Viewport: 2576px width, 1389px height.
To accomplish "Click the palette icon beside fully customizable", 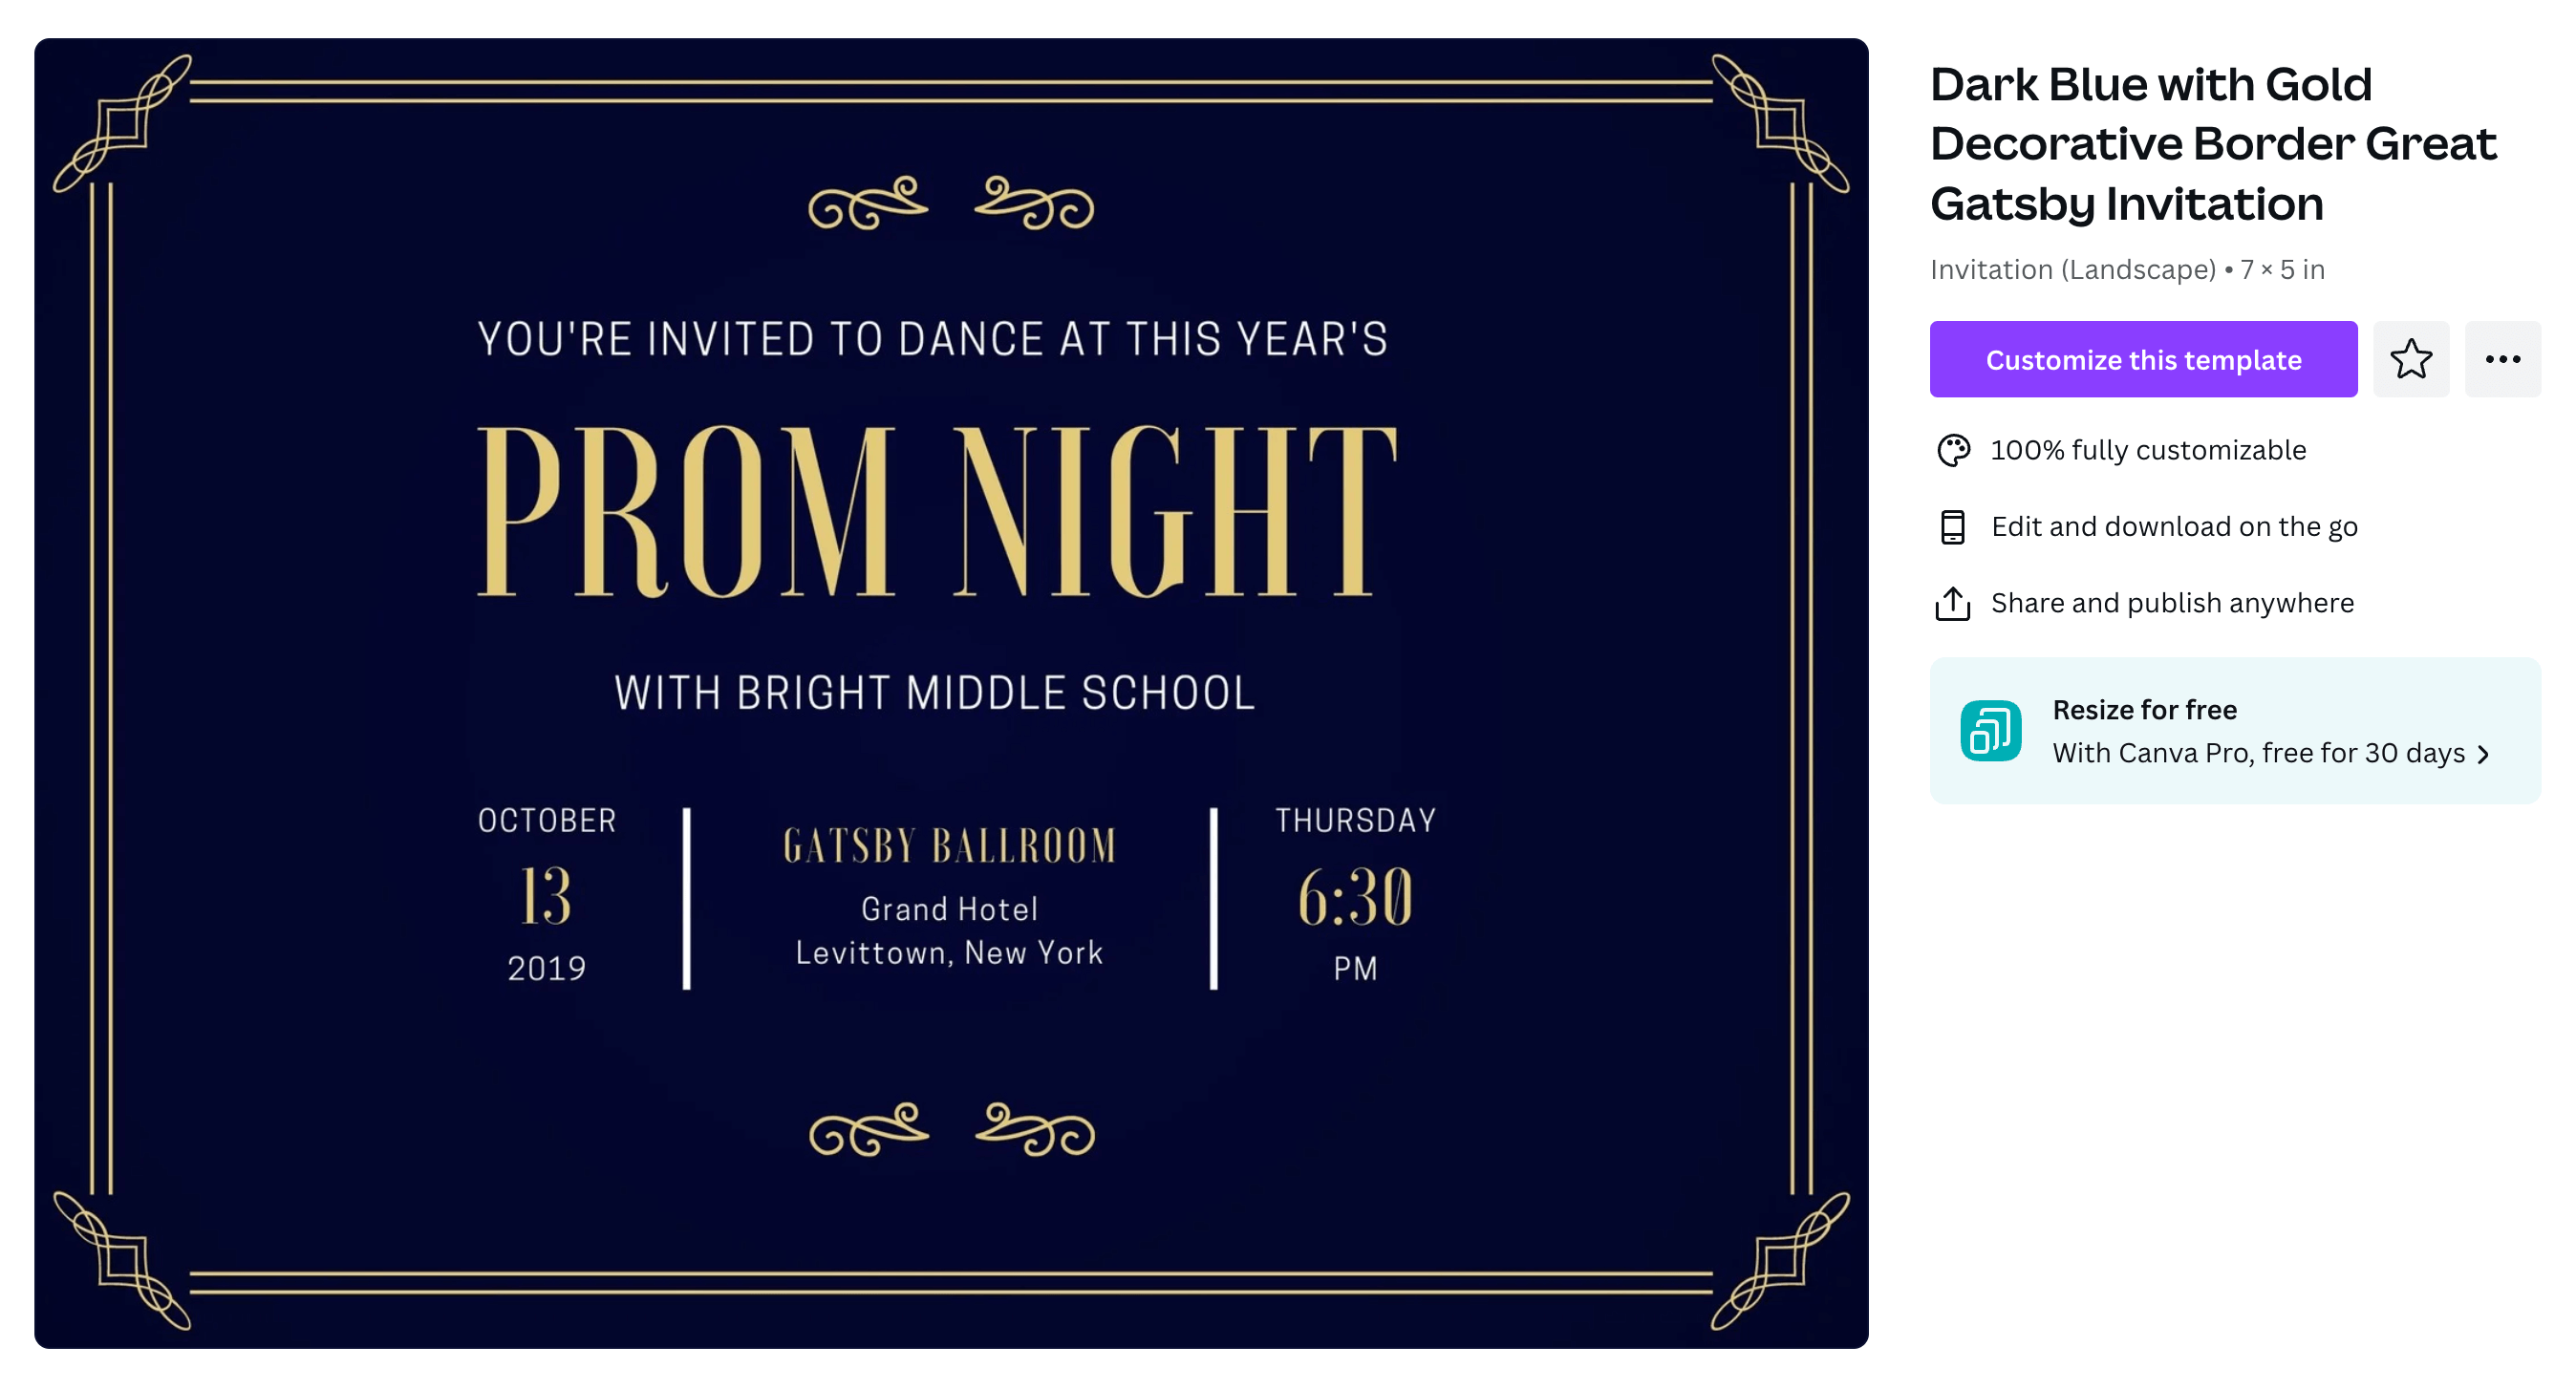I will [1952, 450].
